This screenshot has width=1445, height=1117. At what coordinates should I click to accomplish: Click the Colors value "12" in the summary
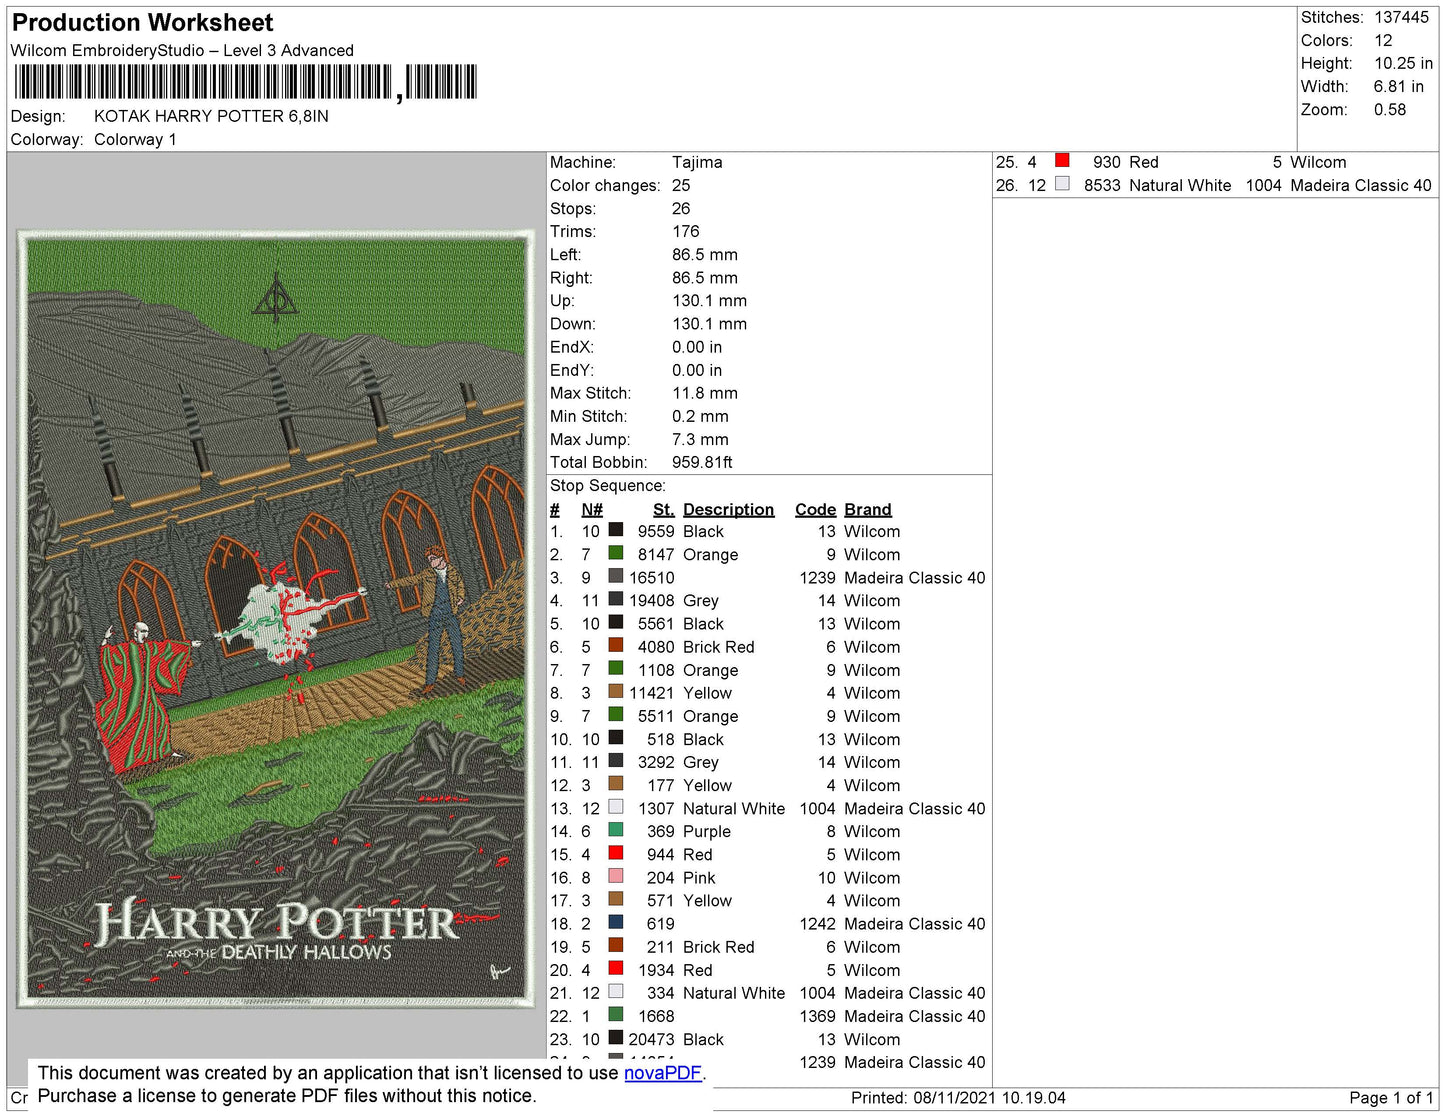(x=1383, y=41)
